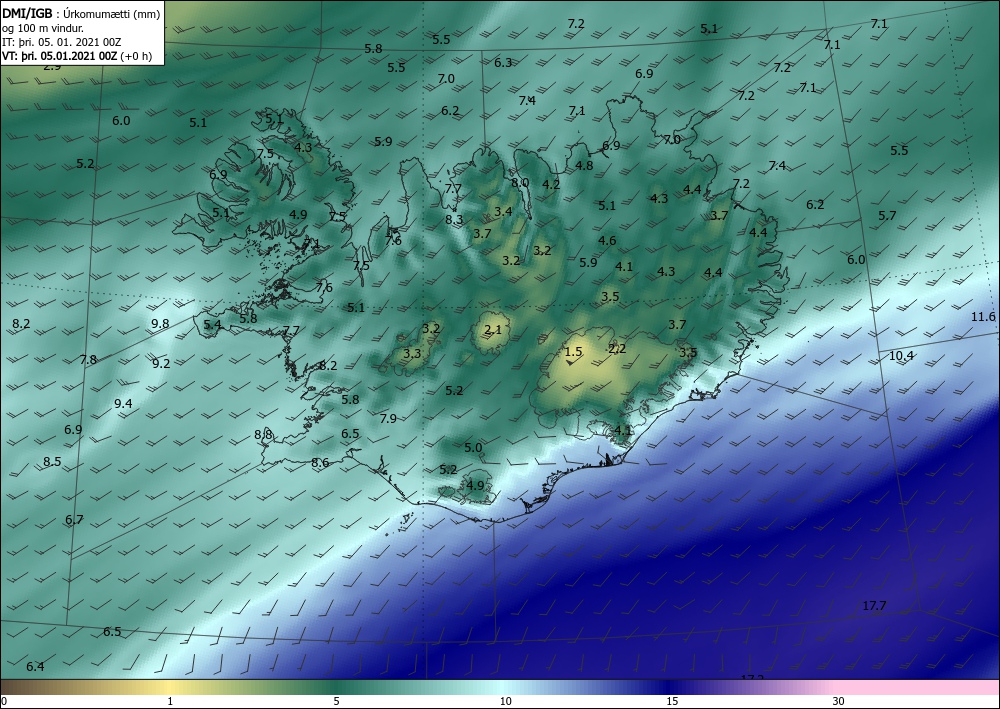Select the 'og 100 m vindur.' legend line
This screenshot has height=709, width=1000.
[43, 28]
